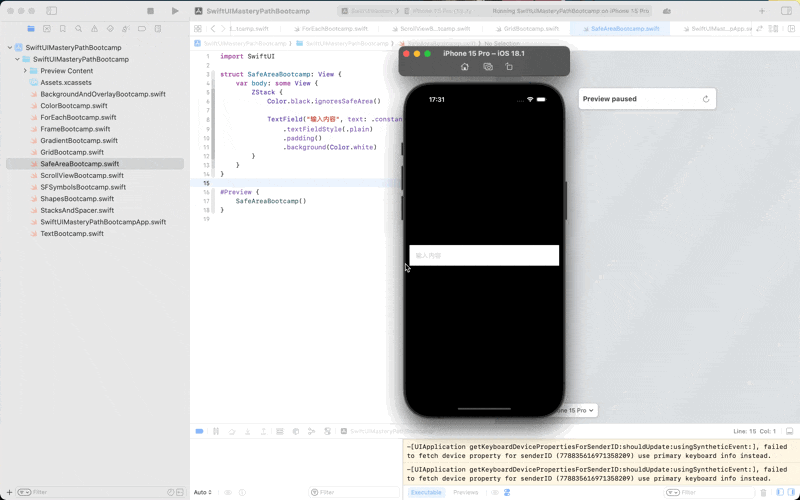
Task: Click the plus button in Xcode toolbar
Action: pos(762,11)
